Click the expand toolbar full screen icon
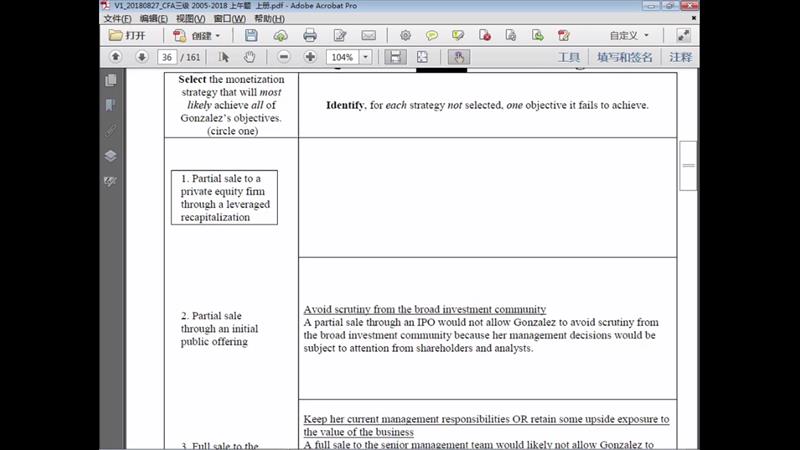This screenshot has width=800, height=450. coord(683,35)
